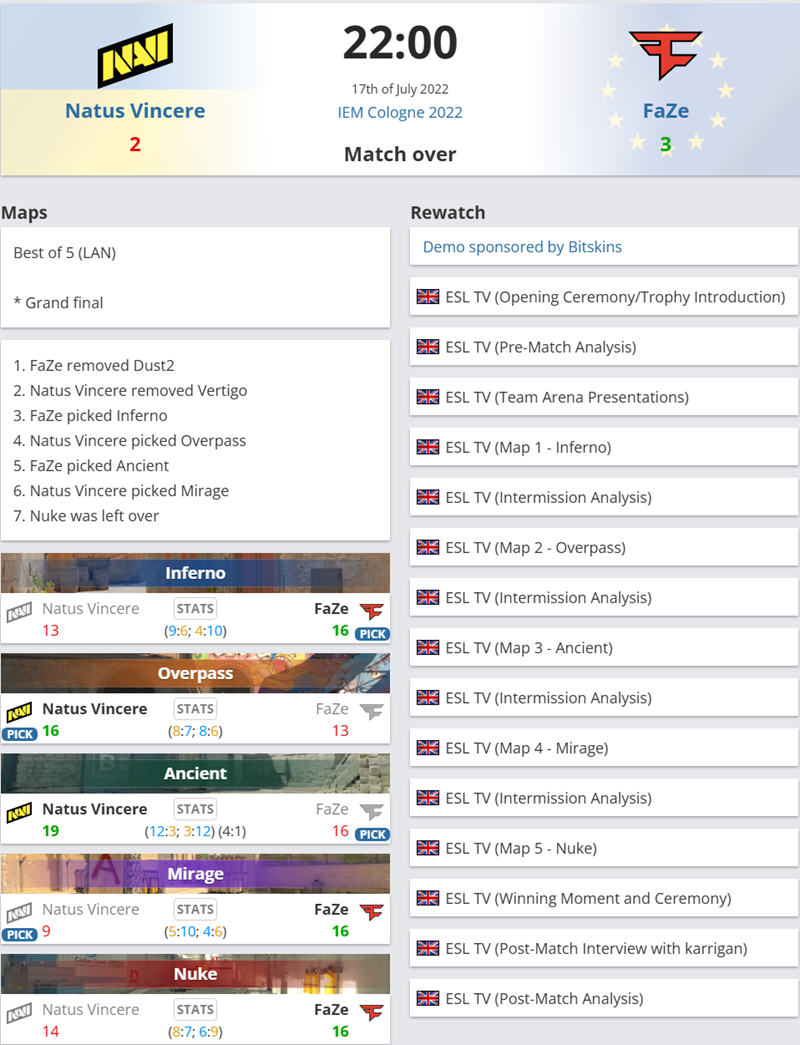The width and height of the screenshot is (800, 1045).
Task: Click FaZe icon on Mirage map row
Action: (x=371, y=912)
